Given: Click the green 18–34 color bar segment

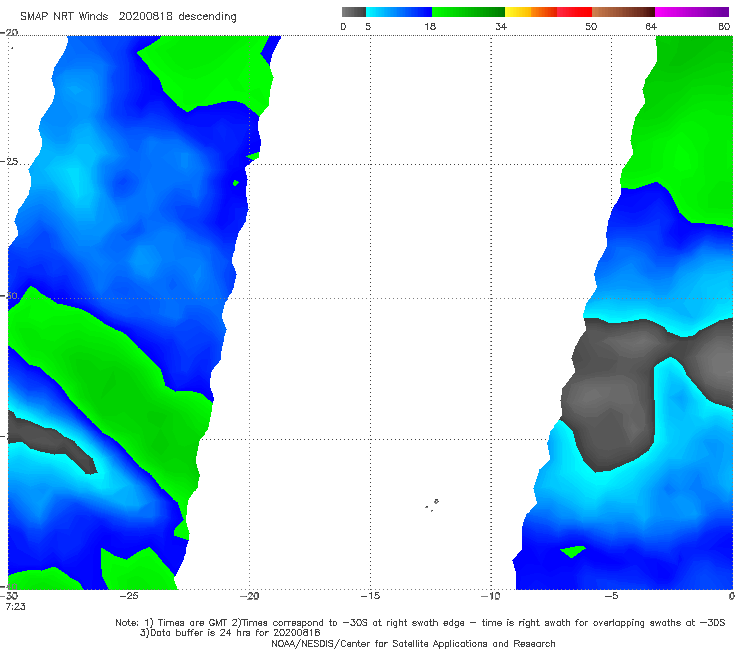Looking at the screenshot, I should click(468, 12).
